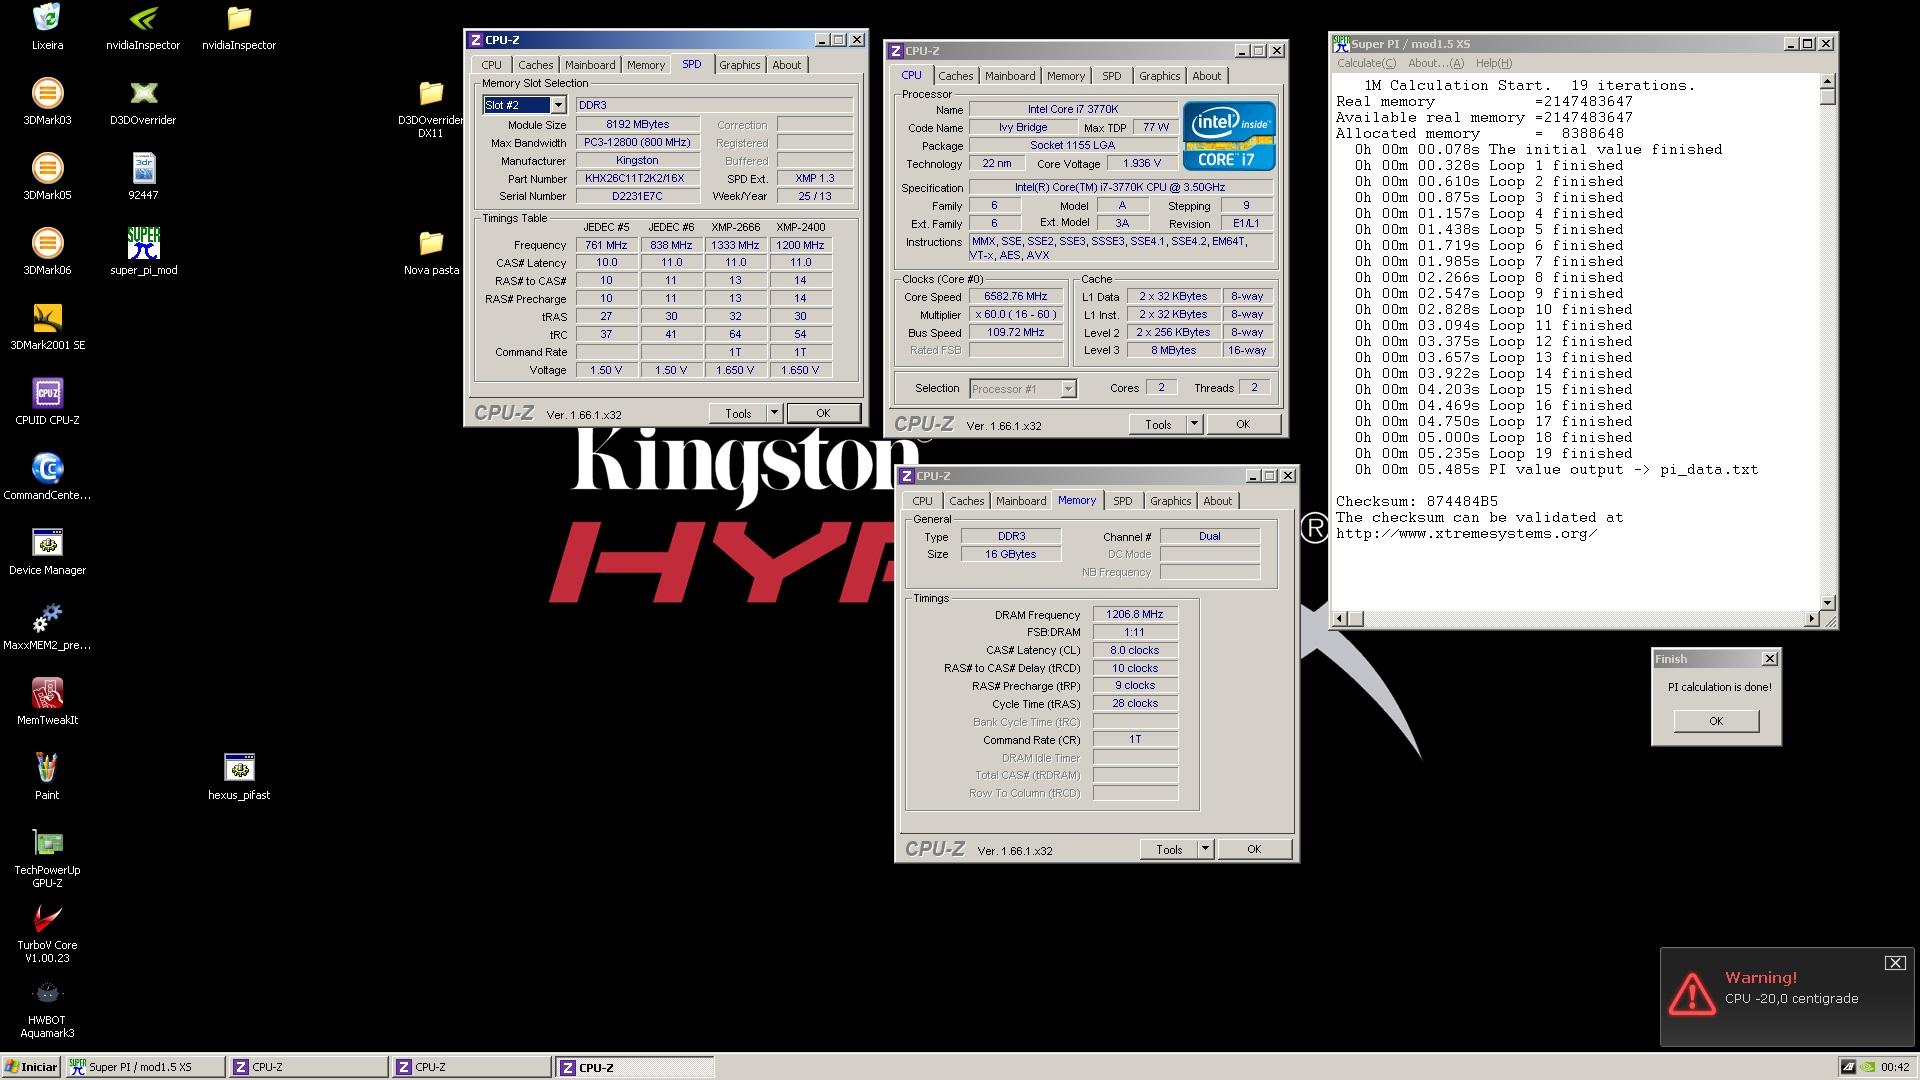Image resolution: width=1920 pixels, height=1080 pixels.
Task: Open Calculate menu in Super PI
Action: [1366, 63]
